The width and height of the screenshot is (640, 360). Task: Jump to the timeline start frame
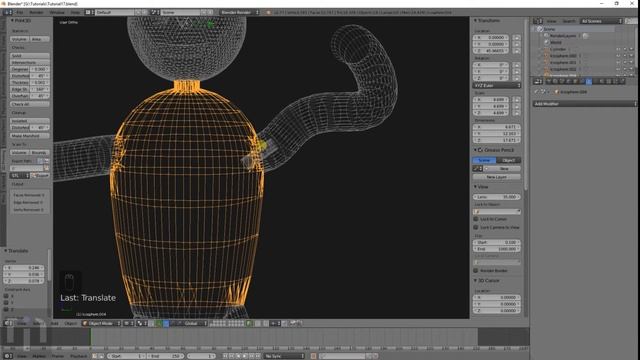click(x=226, y=356)
